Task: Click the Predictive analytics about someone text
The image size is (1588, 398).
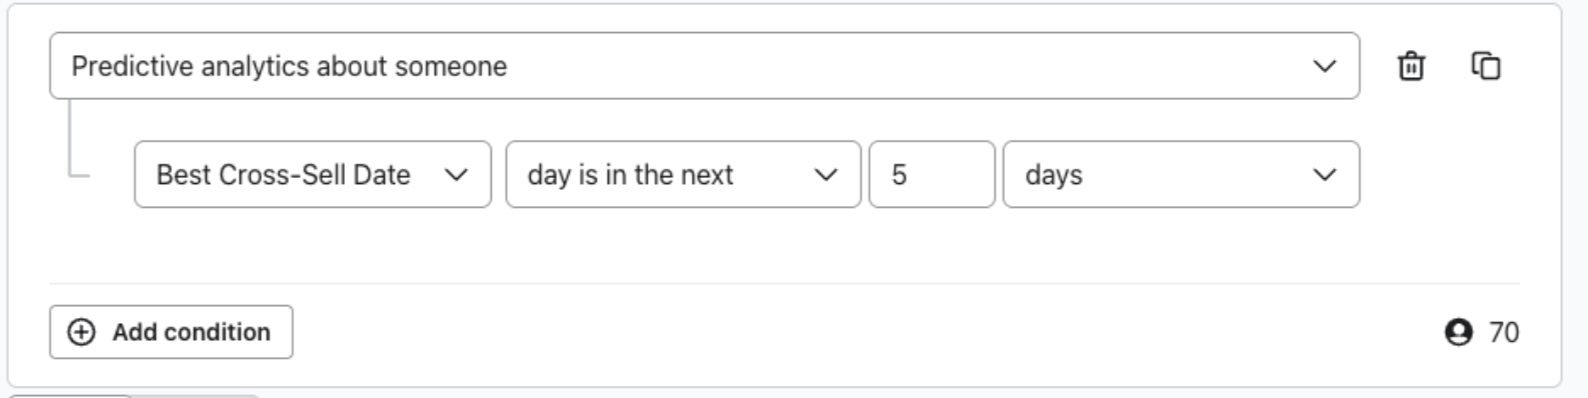Action: click(x=289, y=66)
